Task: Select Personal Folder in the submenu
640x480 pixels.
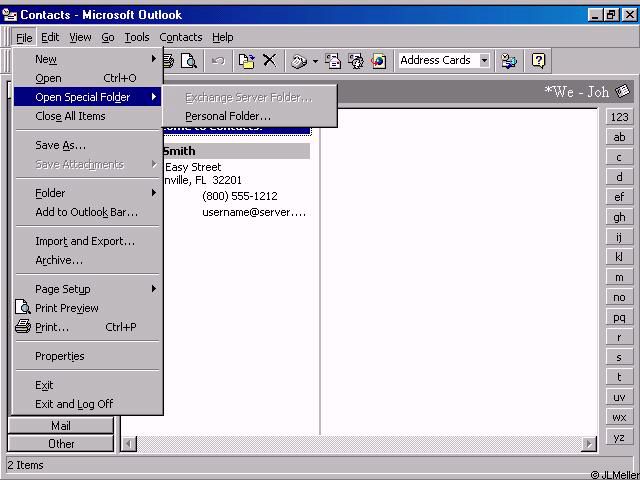Action: click(x=250, y=116)
